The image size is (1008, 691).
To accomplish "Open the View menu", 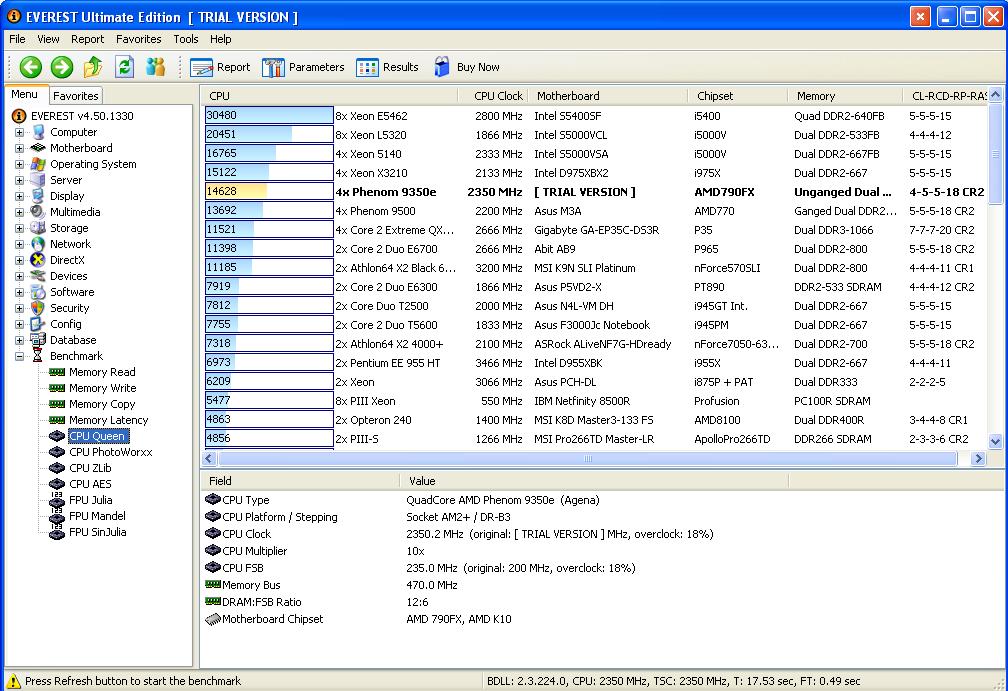I will (48, 39).
